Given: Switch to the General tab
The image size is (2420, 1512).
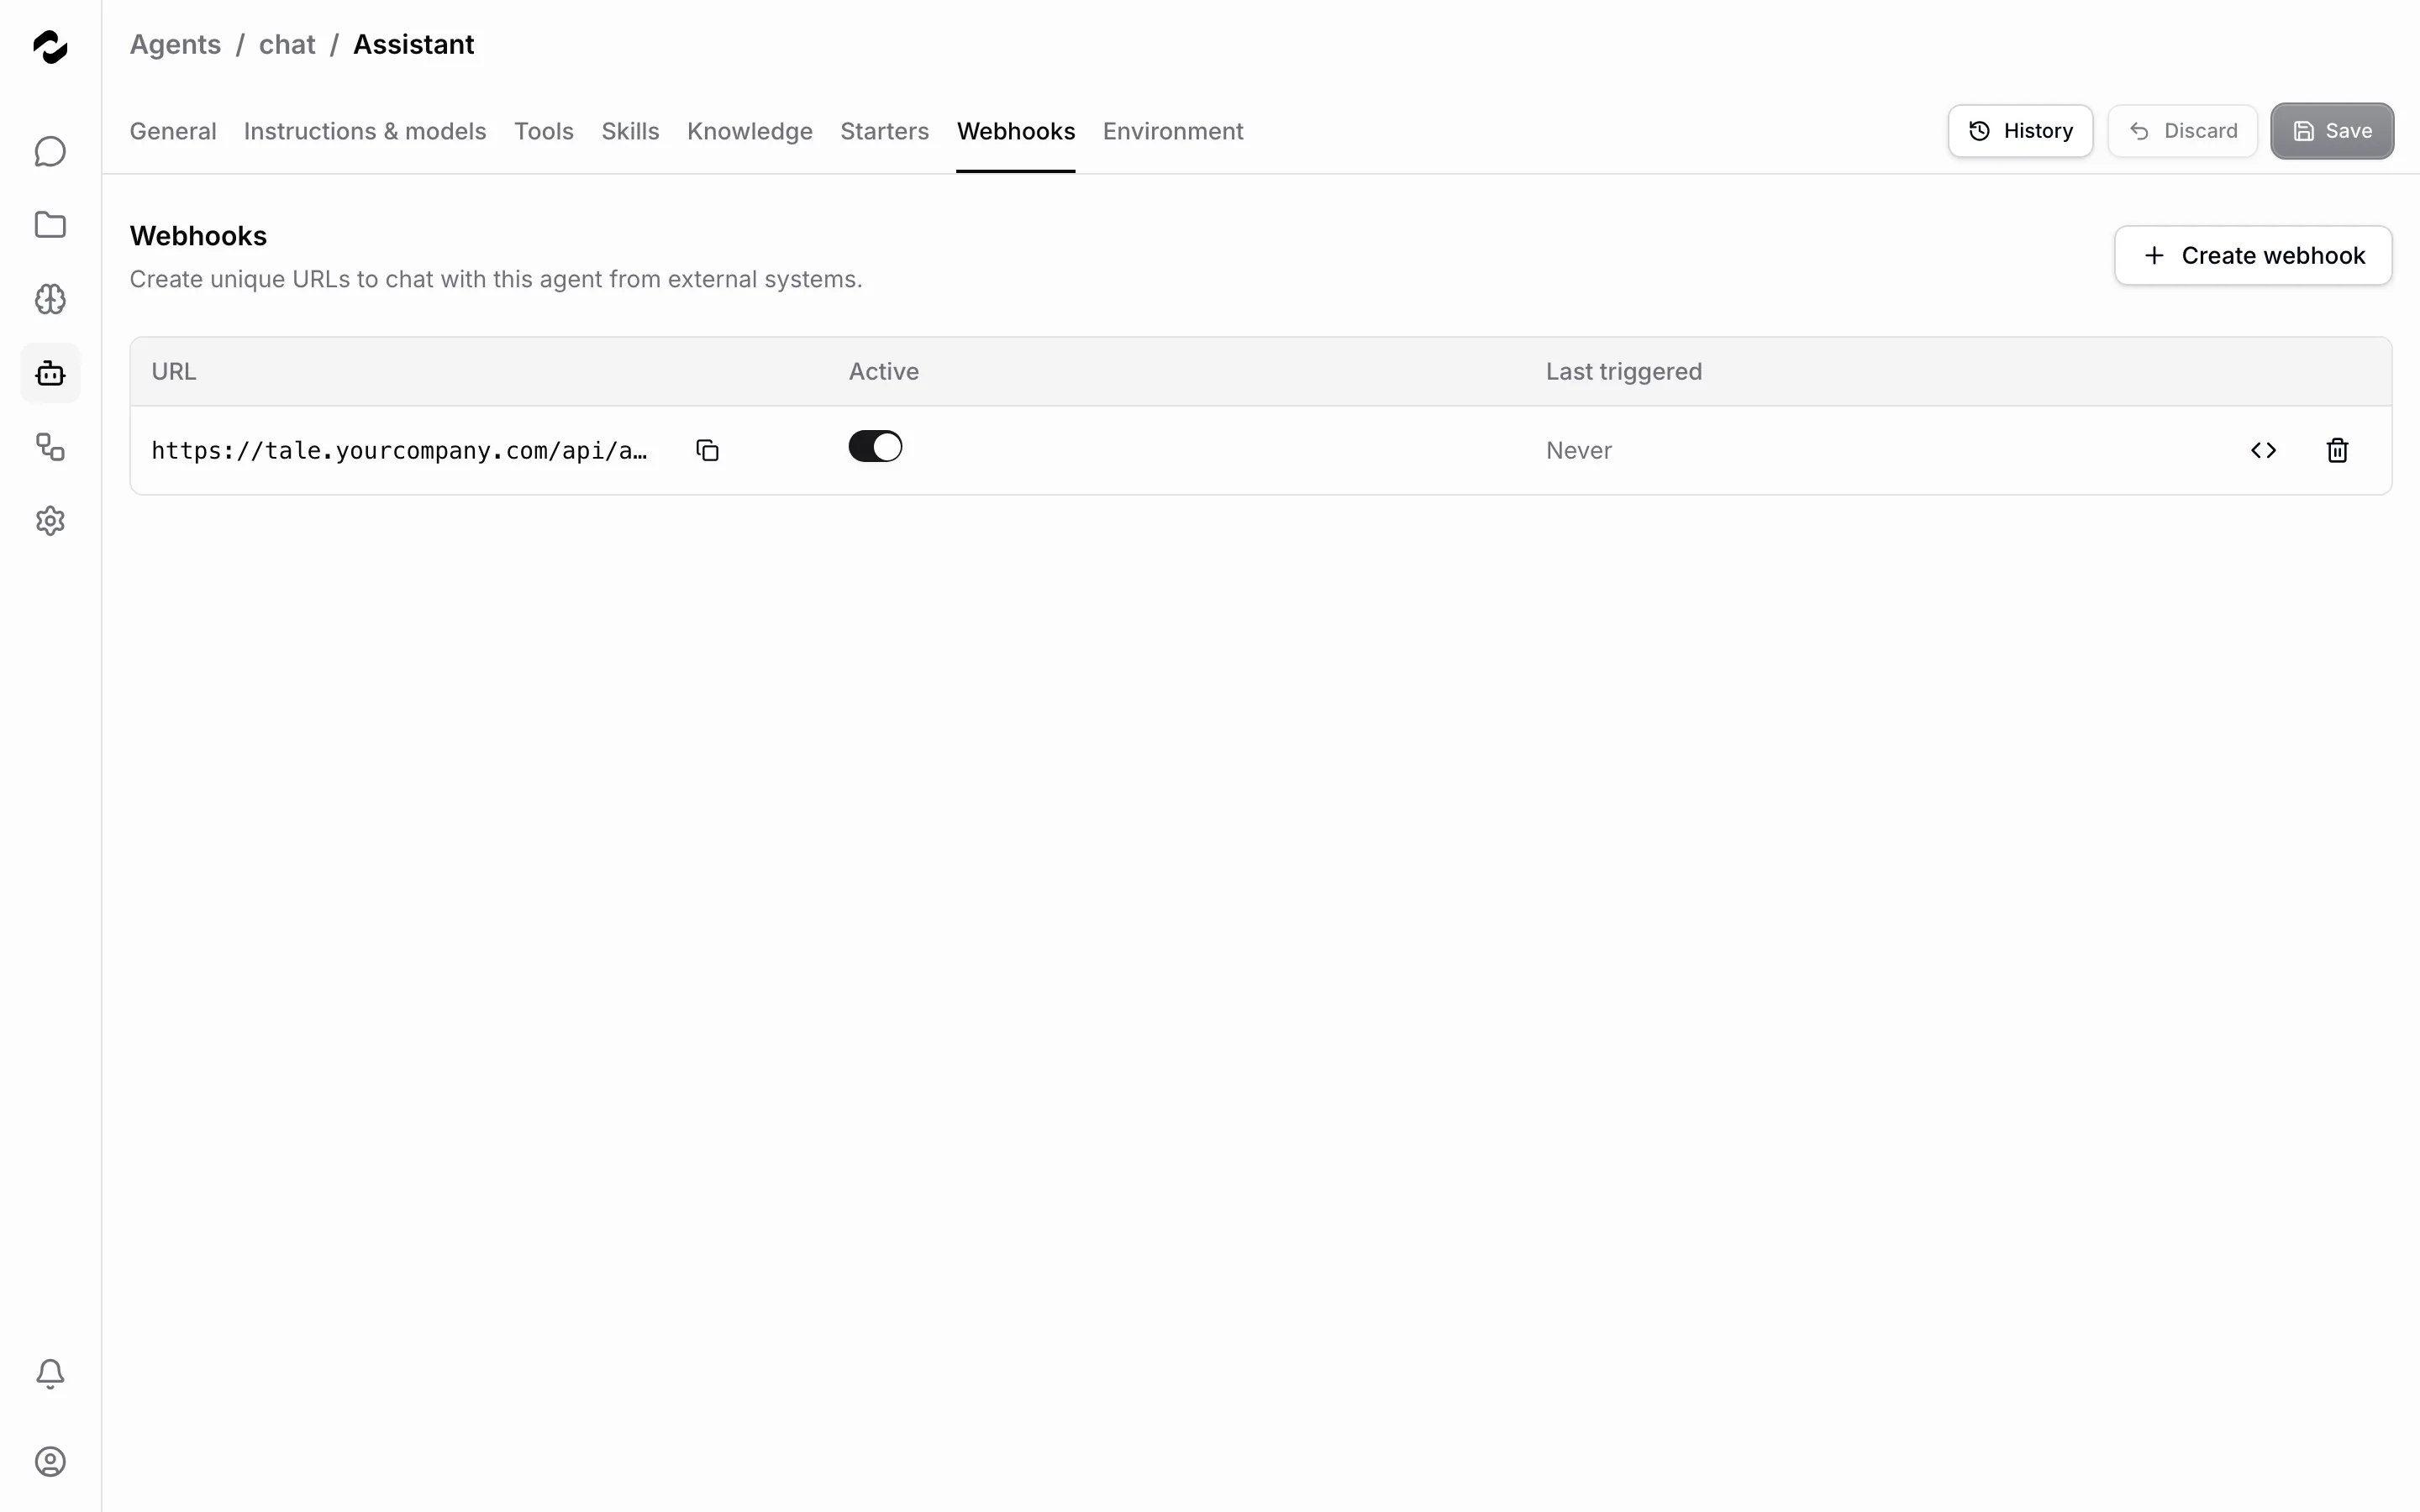Looking at the screenshot, I should coord(173,131).
